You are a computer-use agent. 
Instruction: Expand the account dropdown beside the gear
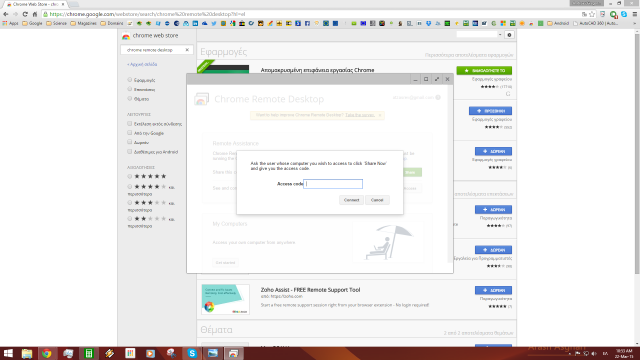tap(500, 35)
